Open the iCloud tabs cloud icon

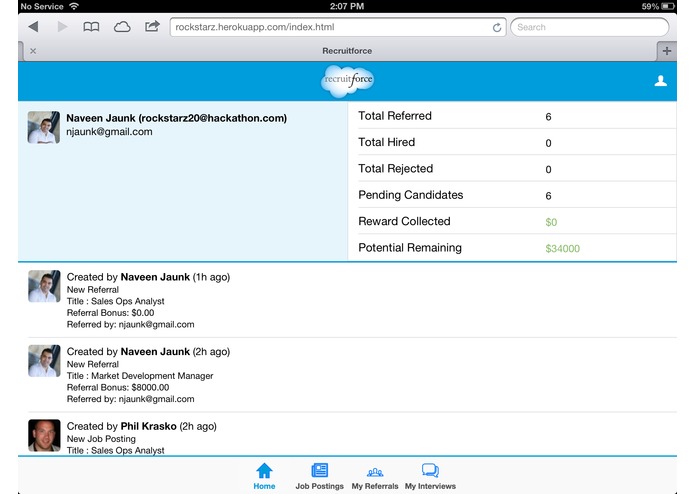[x=122, y=27]
